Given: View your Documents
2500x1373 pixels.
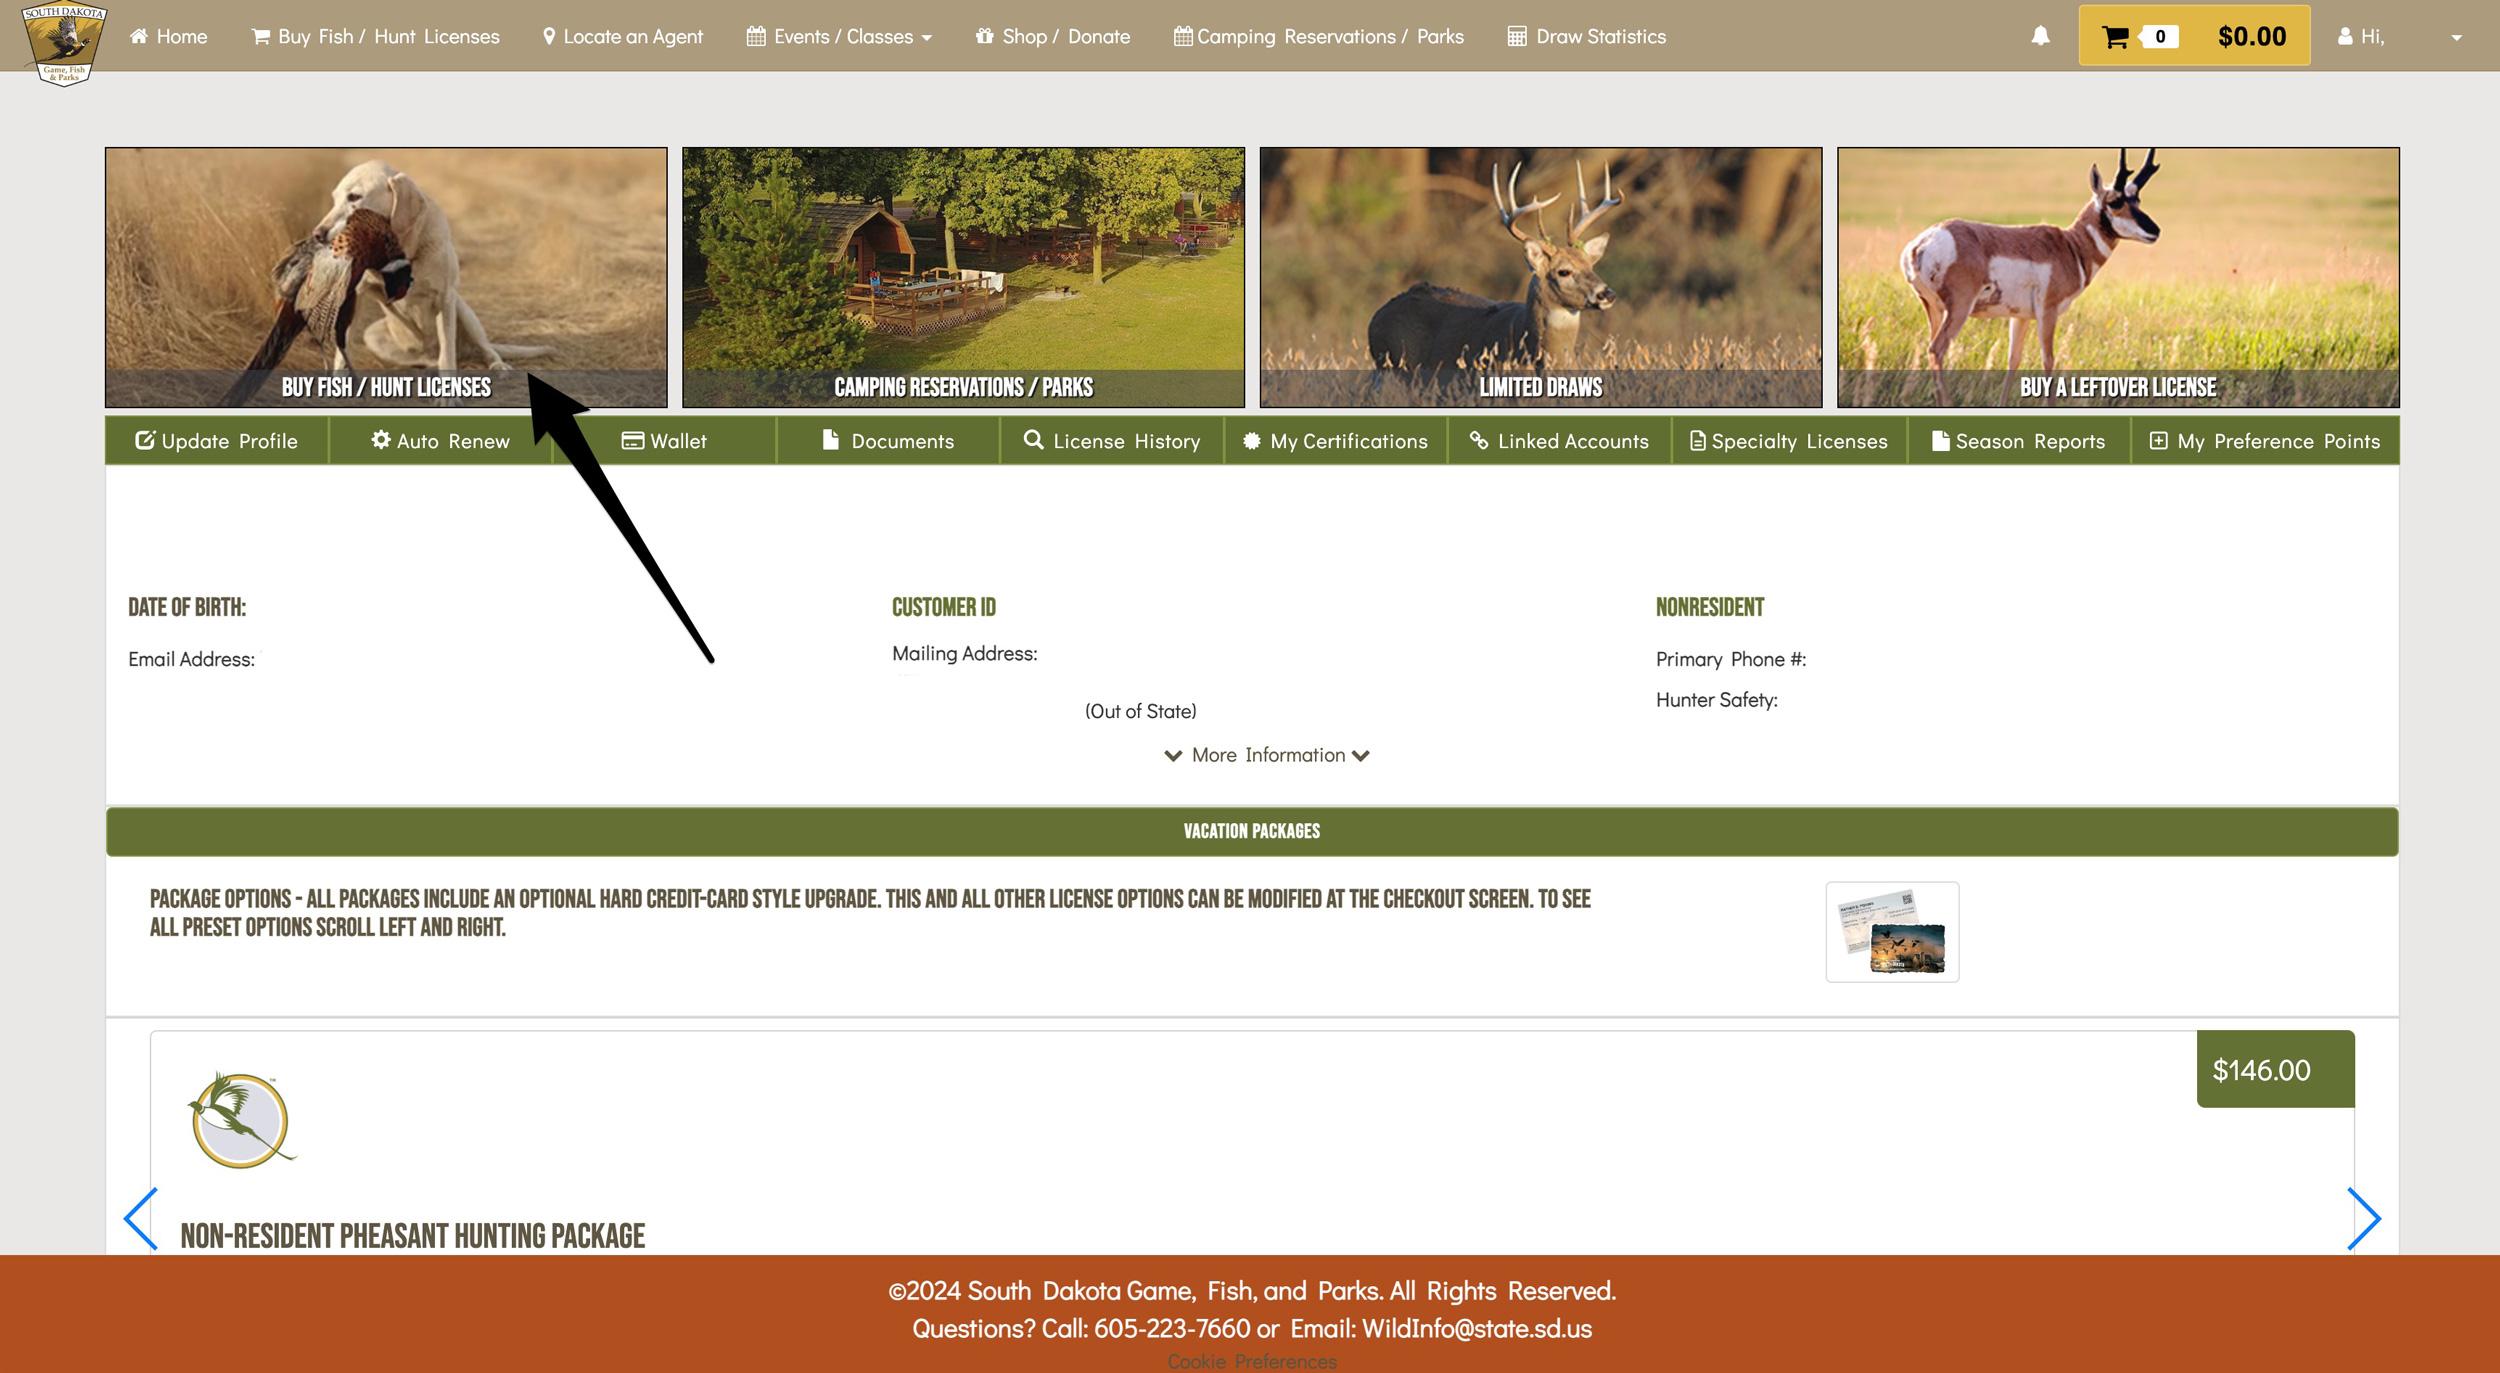Looking at the screenshot, I should click(x=888, y=440).
